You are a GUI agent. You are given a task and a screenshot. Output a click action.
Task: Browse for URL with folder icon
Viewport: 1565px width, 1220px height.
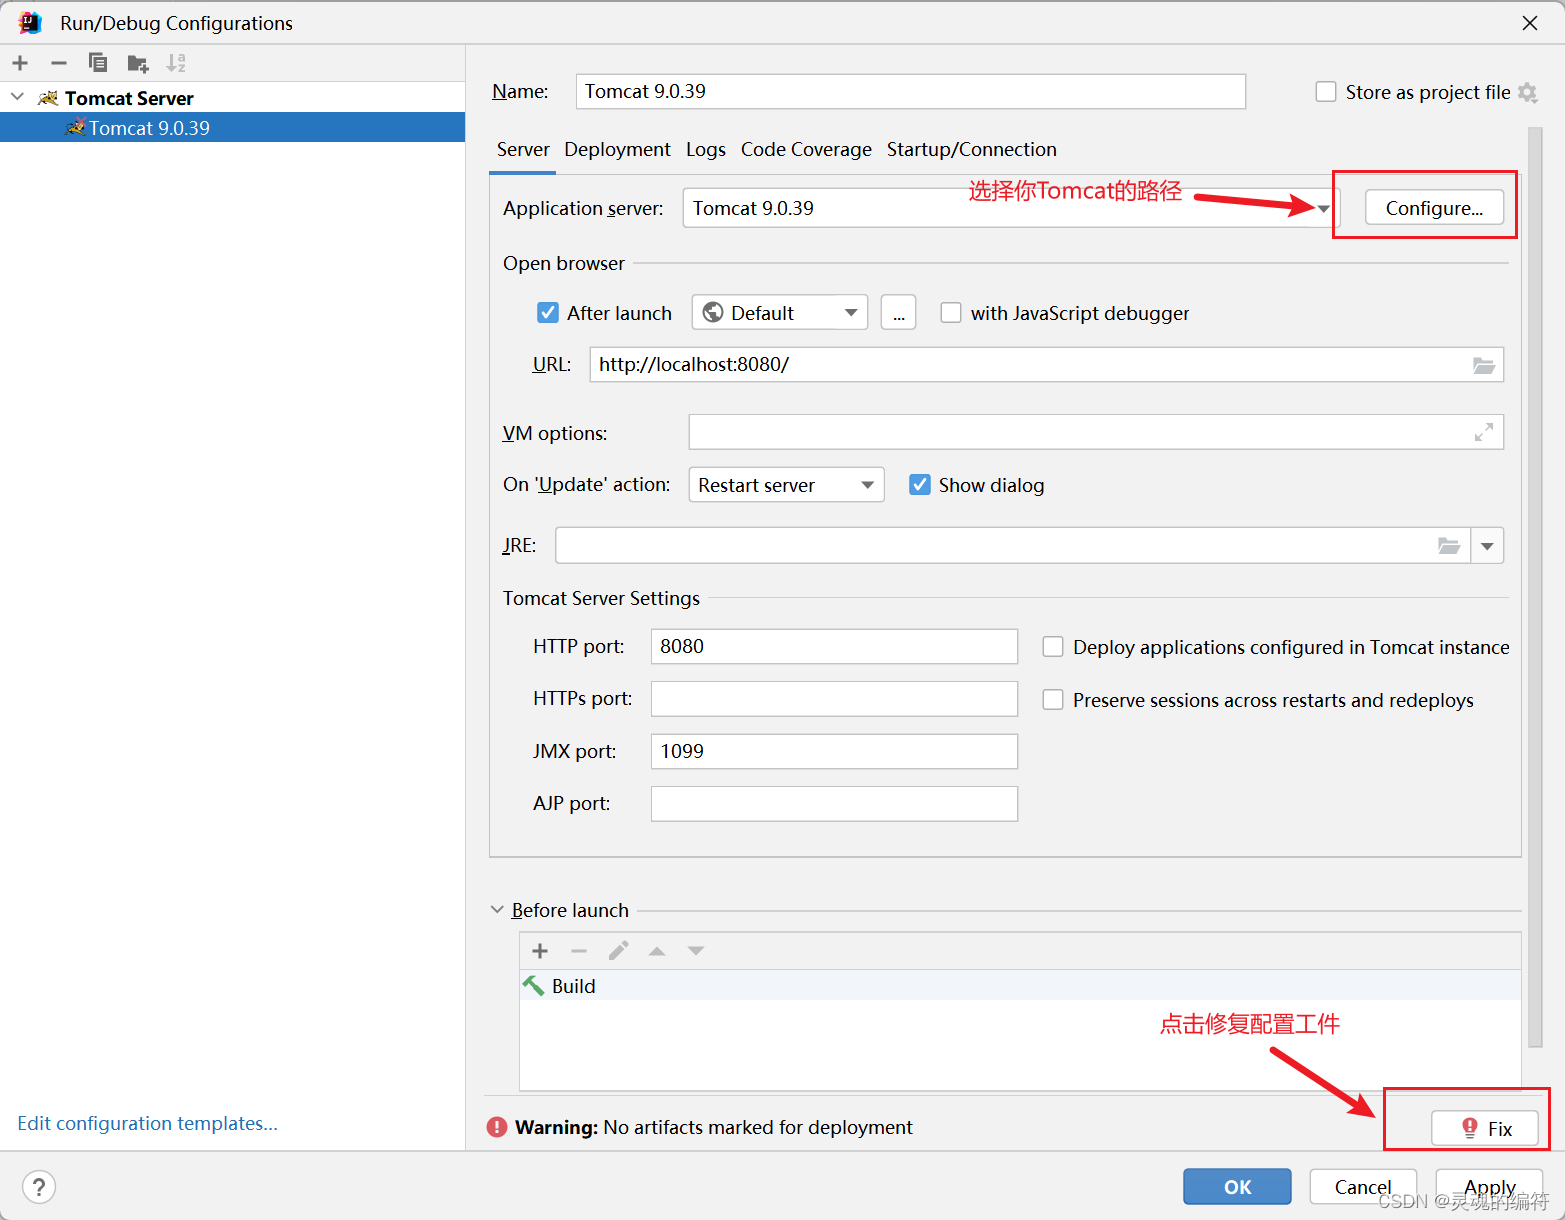tap(1484, 365)
